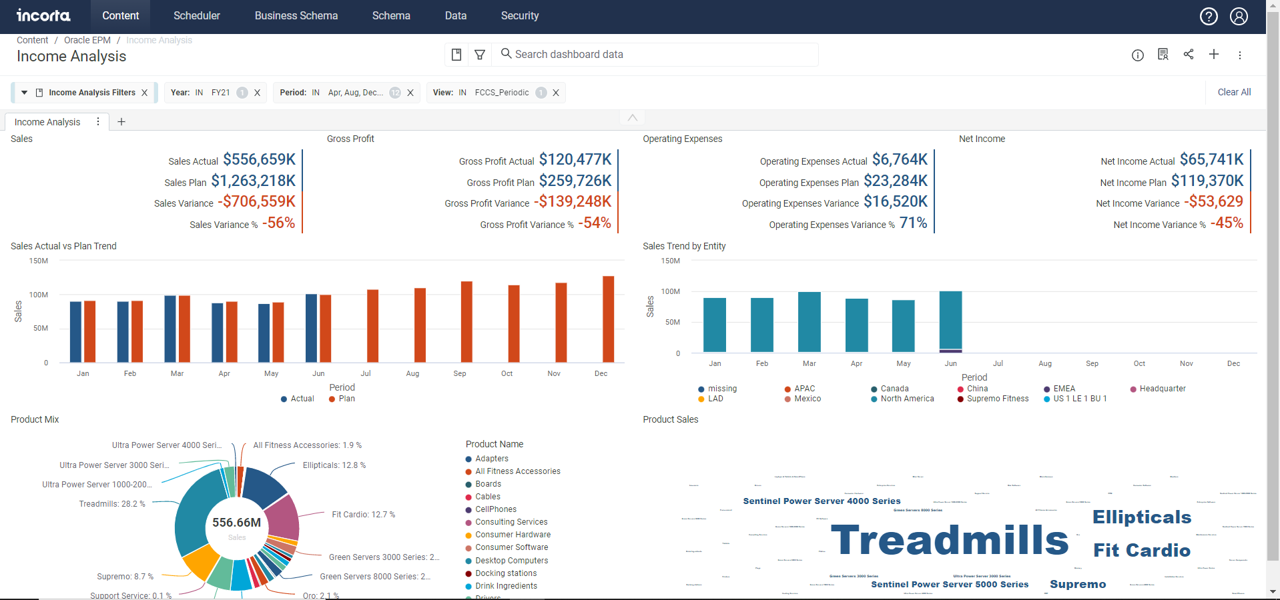Screen dimensions: 1280x600
Task: Toggle Canada in entity legend
Action: pyautogui.click(x=889, y=388)
